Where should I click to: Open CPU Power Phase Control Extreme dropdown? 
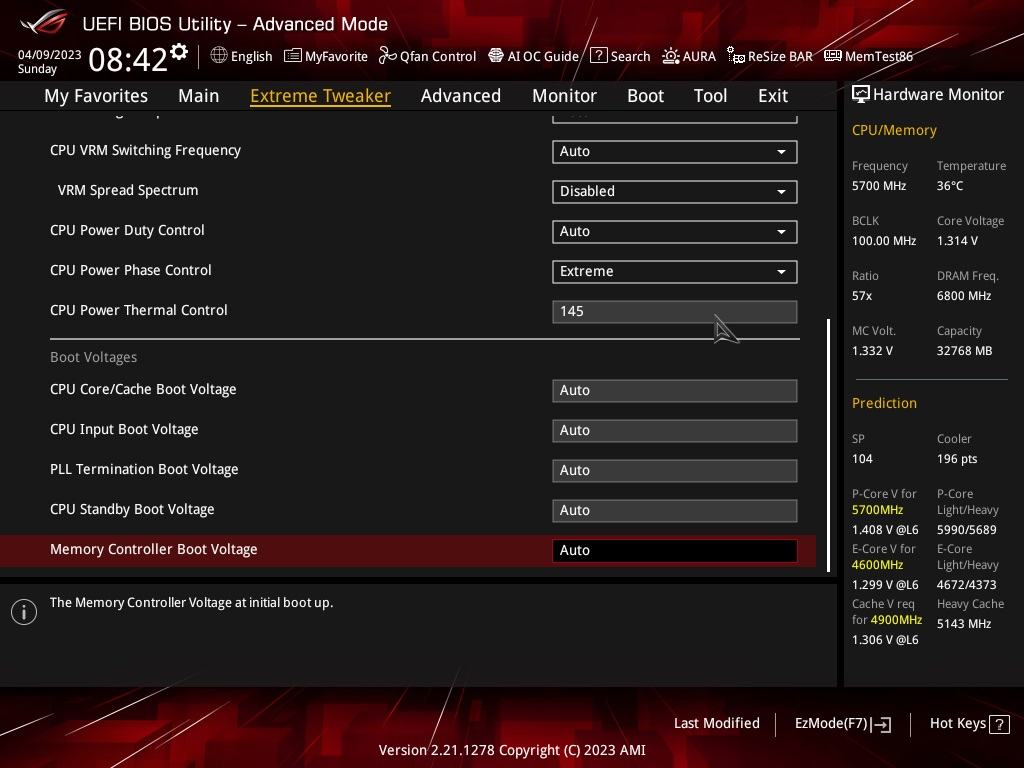[674, 272]
